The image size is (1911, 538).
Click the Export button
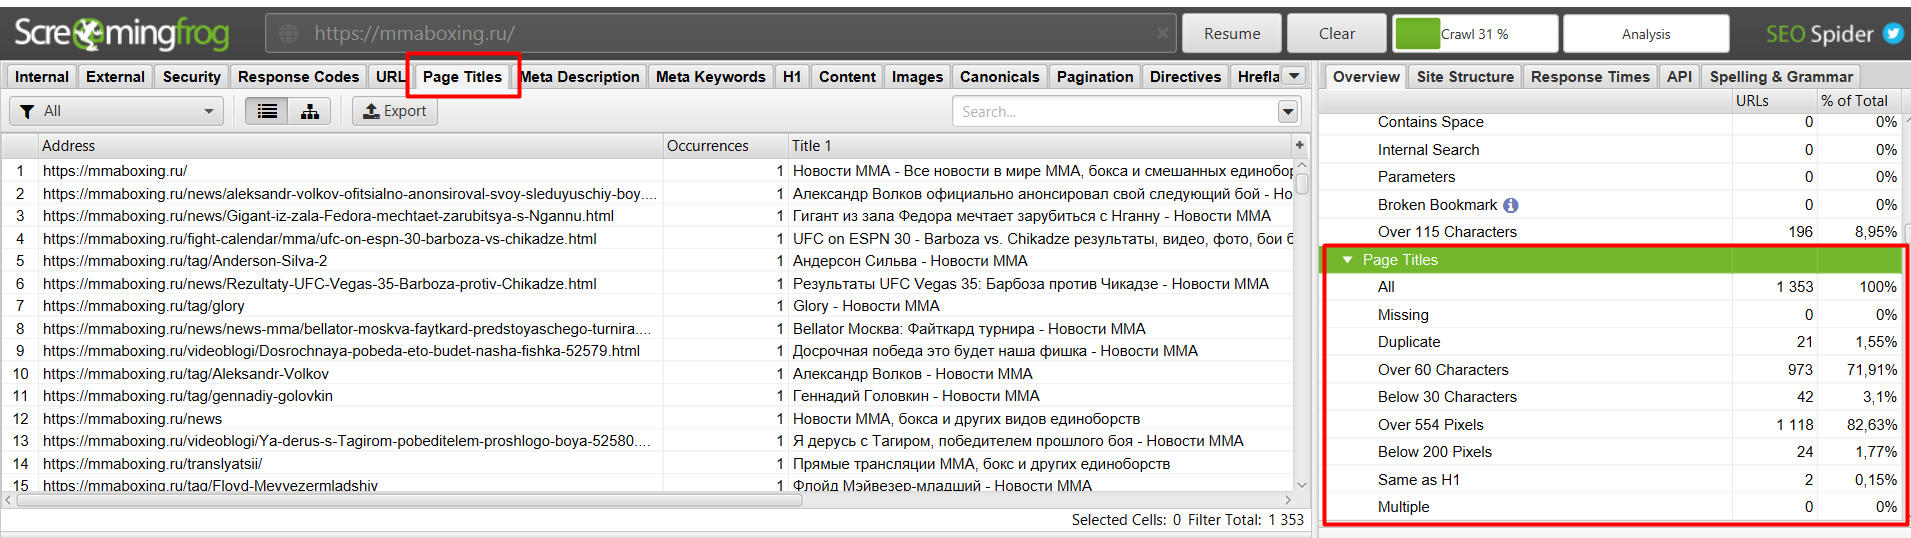[x=395, y=111]
